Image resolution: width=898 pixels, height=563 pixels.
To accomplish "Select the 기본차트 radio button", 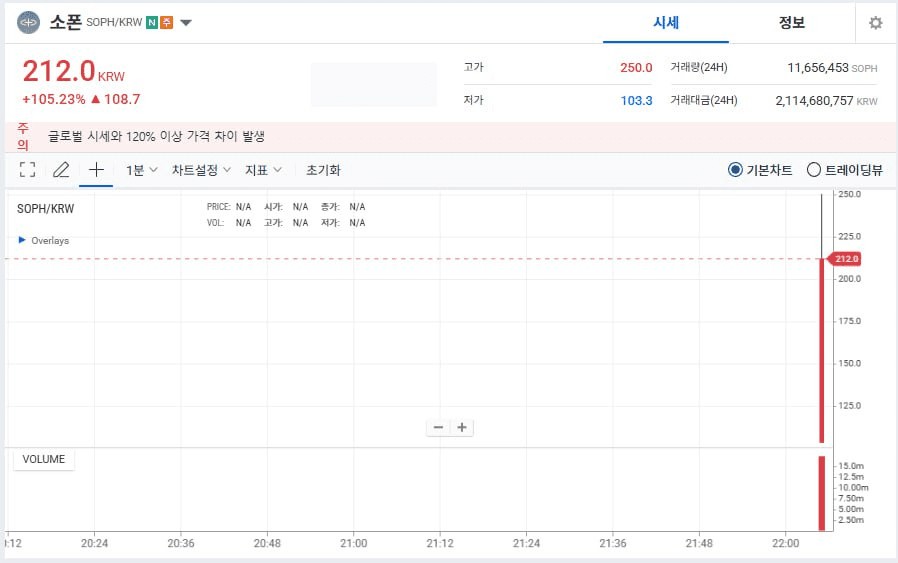I will point(735,170).
